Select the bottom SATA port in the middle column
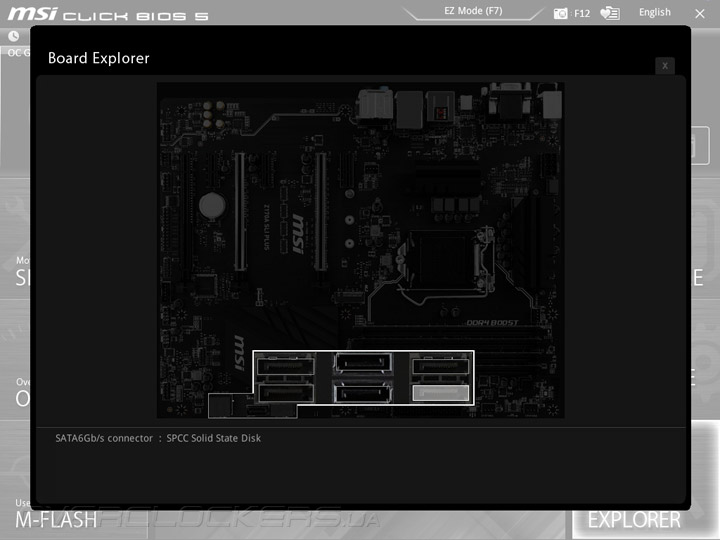Screen dimensions: 720x540 (363, 394)
